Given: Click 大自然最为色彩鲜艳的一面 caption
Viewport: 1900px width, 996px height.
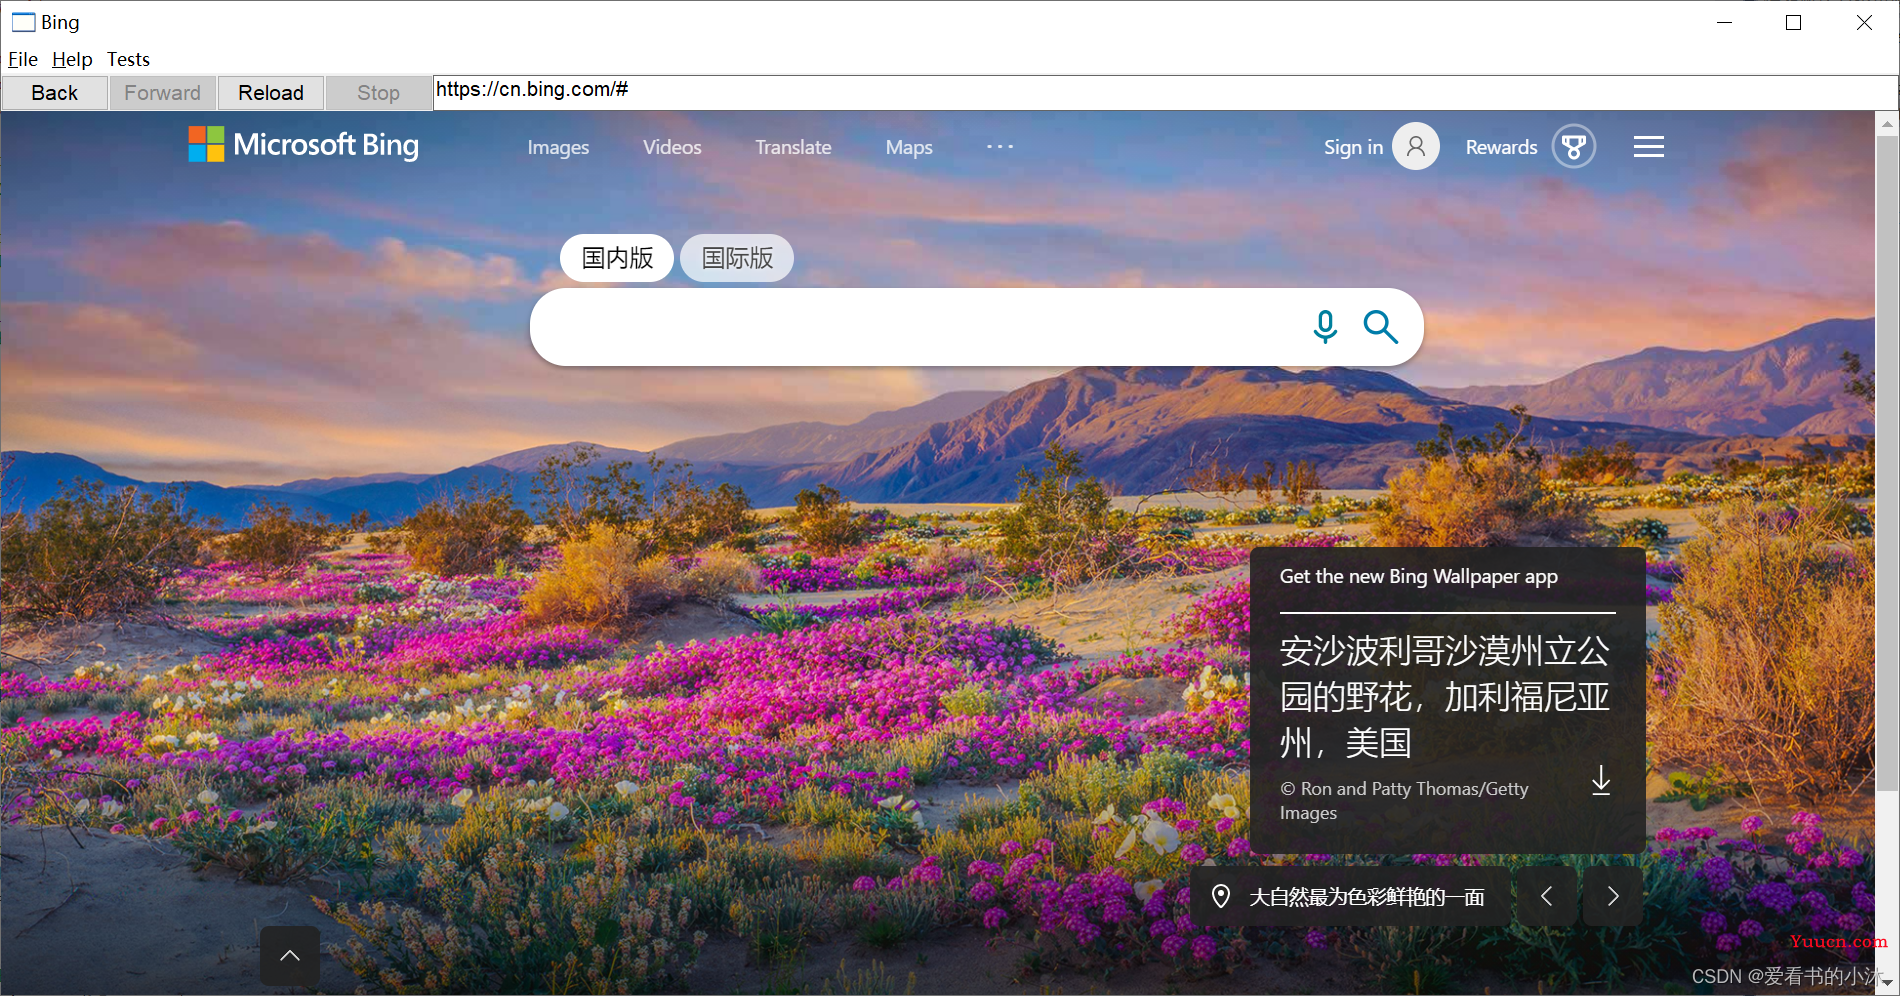Looking at the screenshot, I should coord(1366,897).
